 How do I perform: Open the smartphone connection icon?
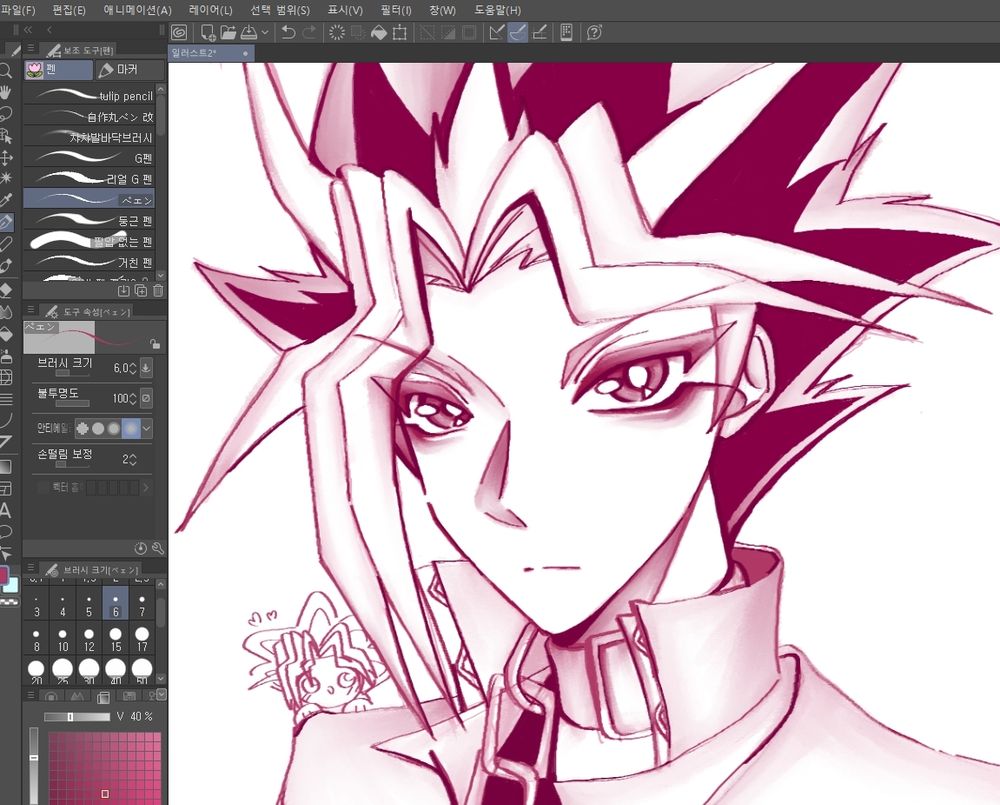pos(566,32)
